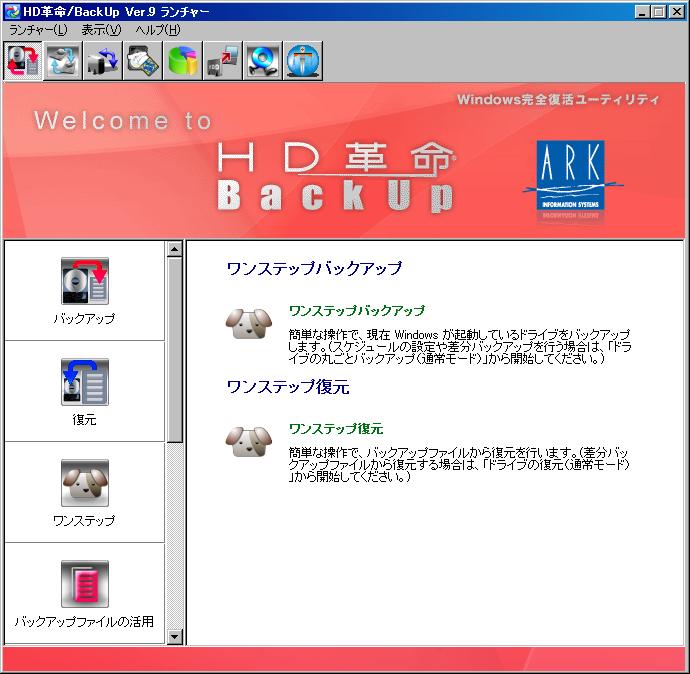This screenshot has height=674, width=690.
Task: Click the blue disc toolbar icon
Action: (x=263, y=61)
